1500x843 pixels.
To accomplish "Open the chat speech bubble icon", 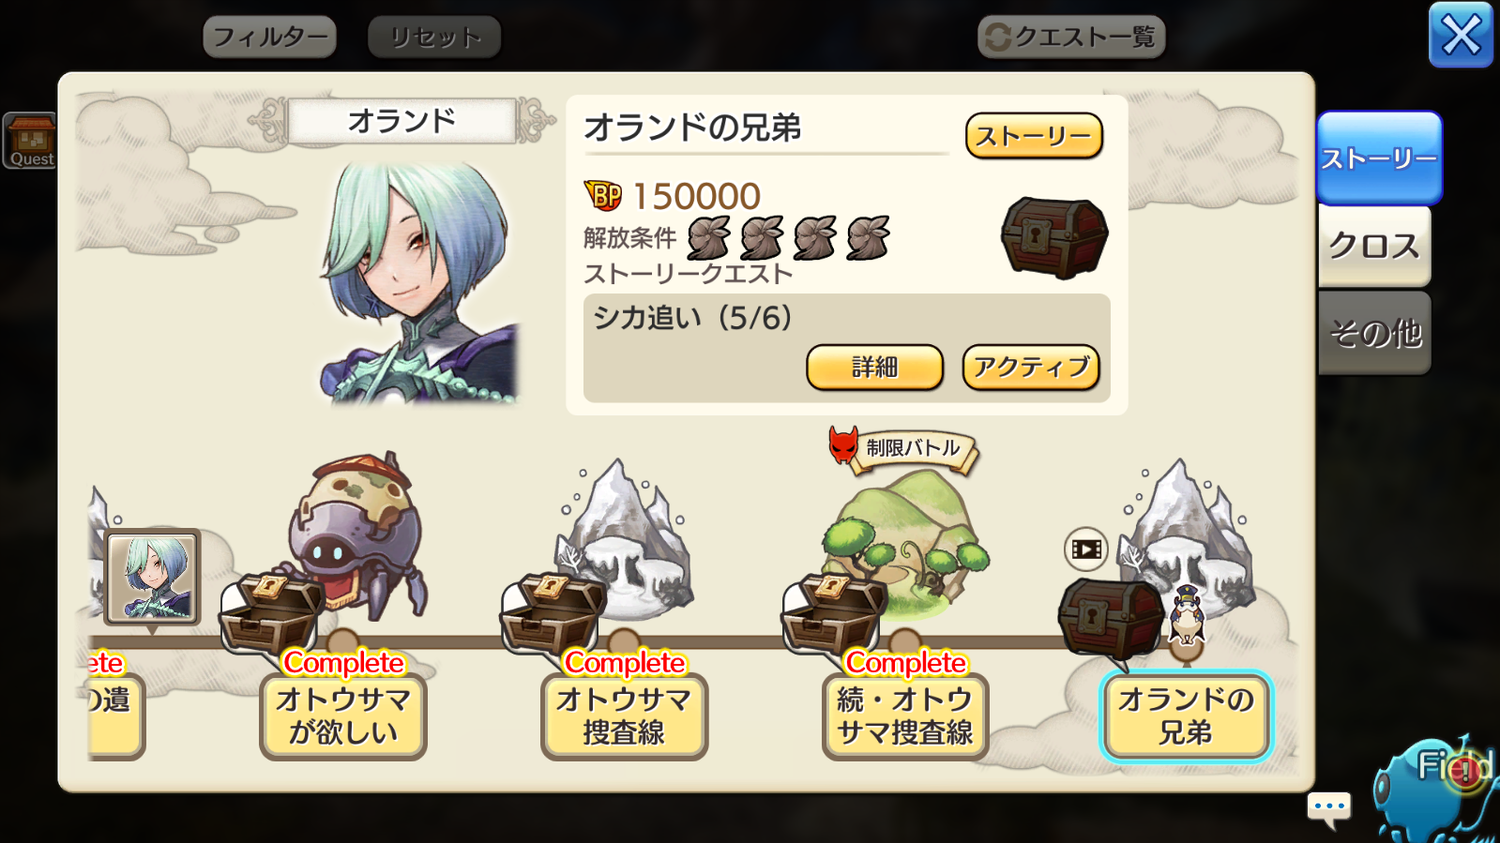I will (1329, 809).
